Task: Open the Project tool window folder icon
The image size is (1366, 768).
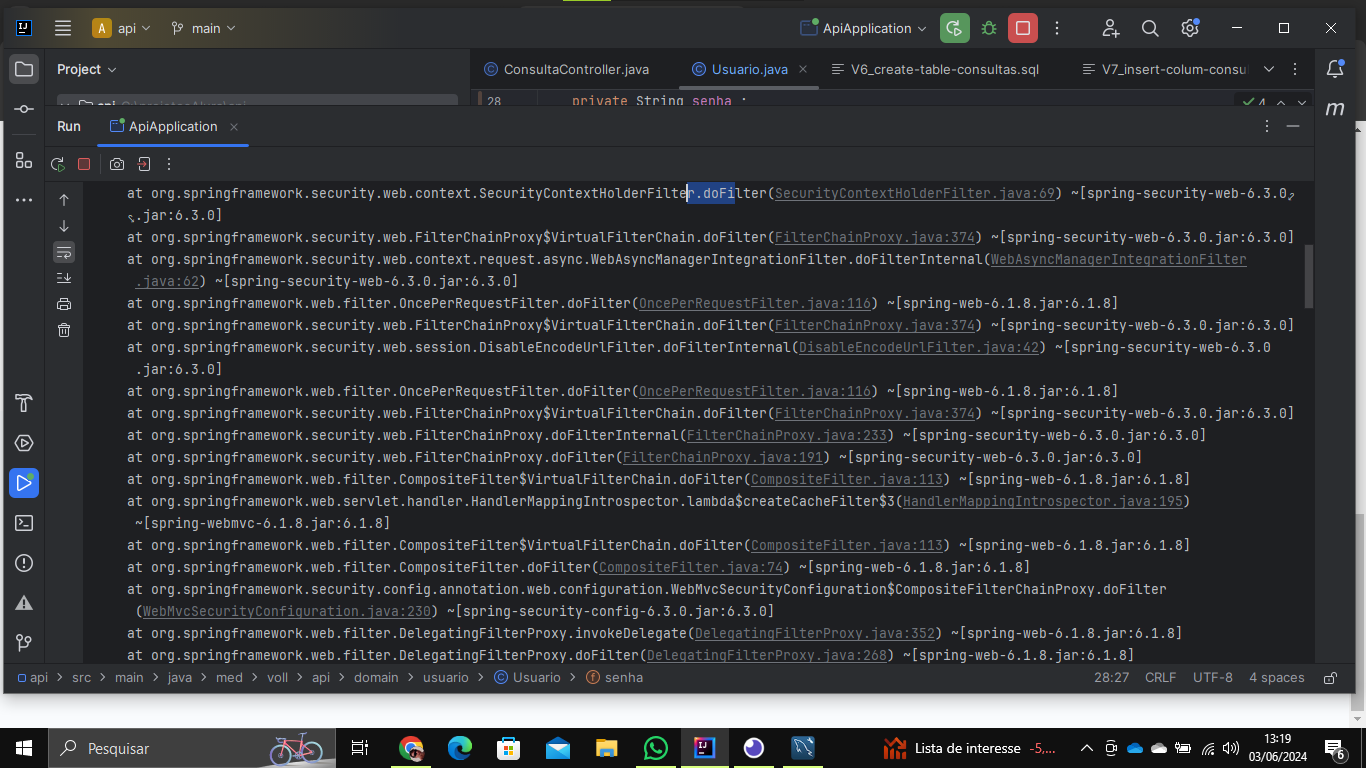Action: (24, 69)
